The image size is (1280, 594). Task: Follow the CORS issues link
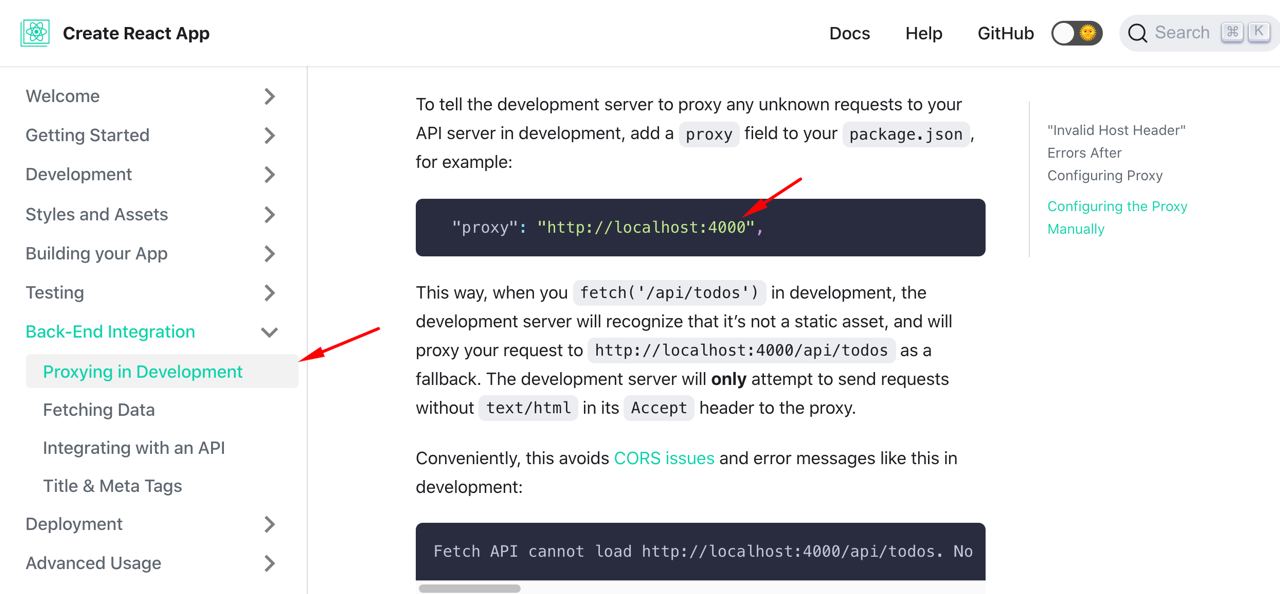664,458
